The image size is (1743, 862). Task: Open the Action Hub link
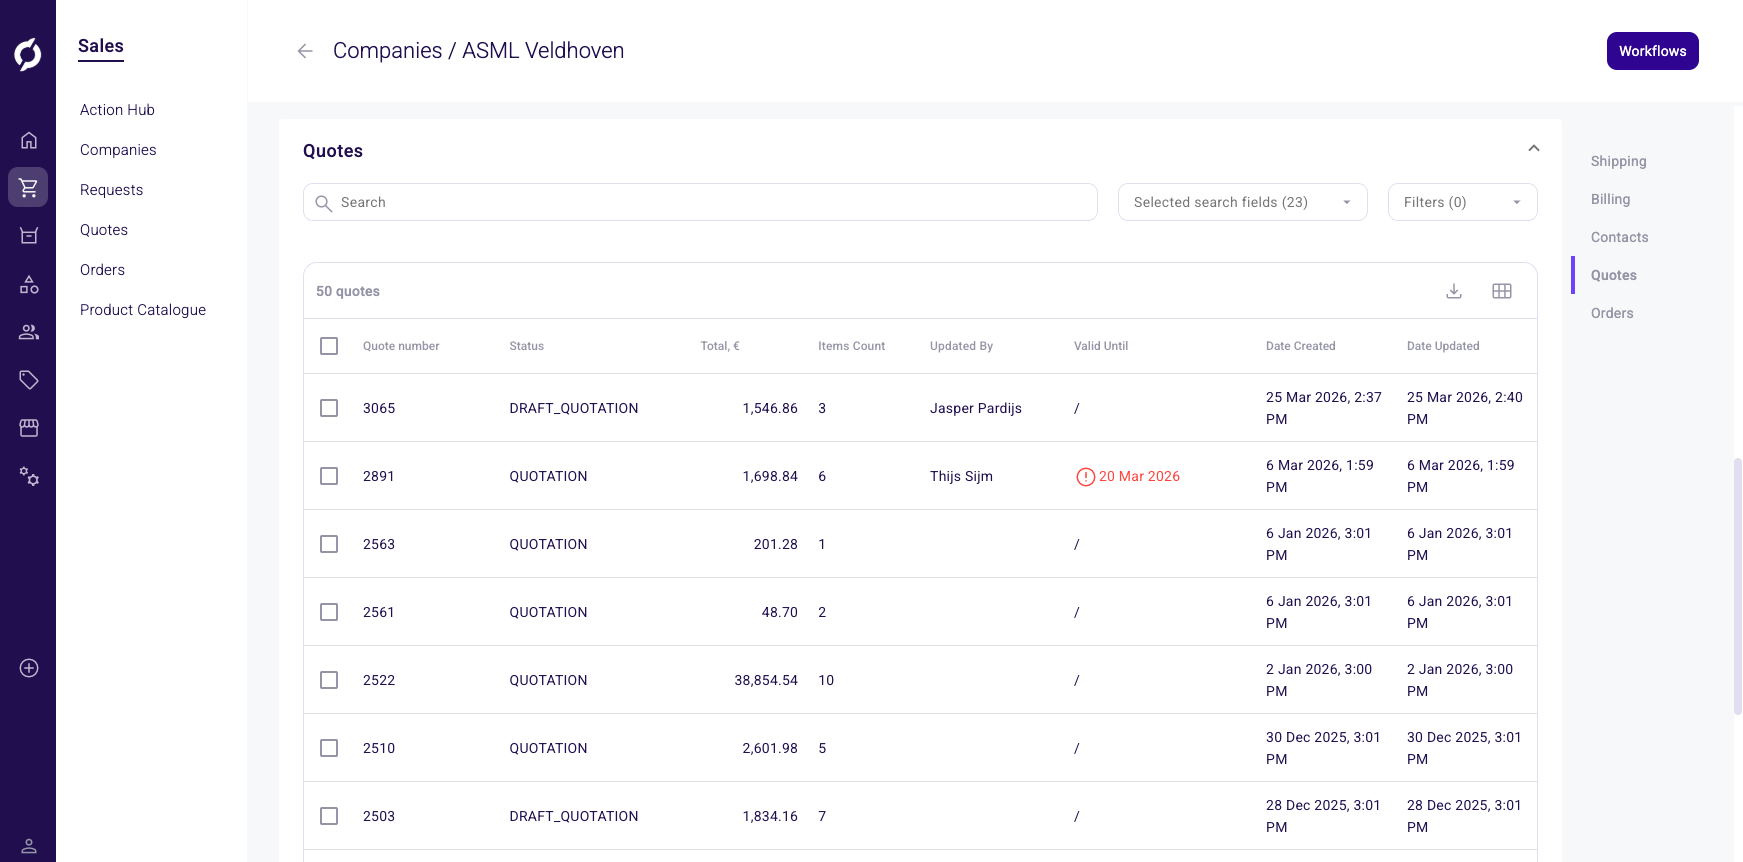(x=117, y=110)
